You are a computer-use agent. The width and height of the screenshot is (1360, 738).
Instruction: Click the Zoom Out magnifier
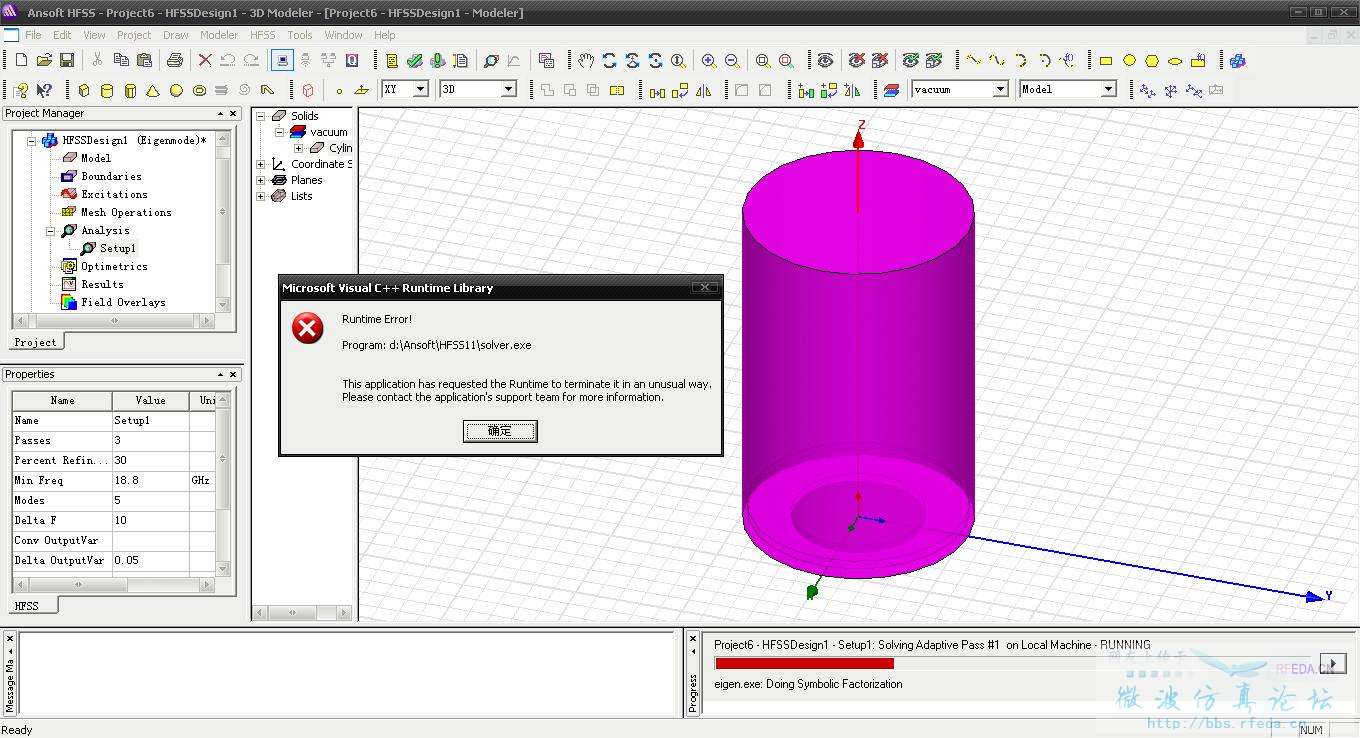click(x=731, y=61)
